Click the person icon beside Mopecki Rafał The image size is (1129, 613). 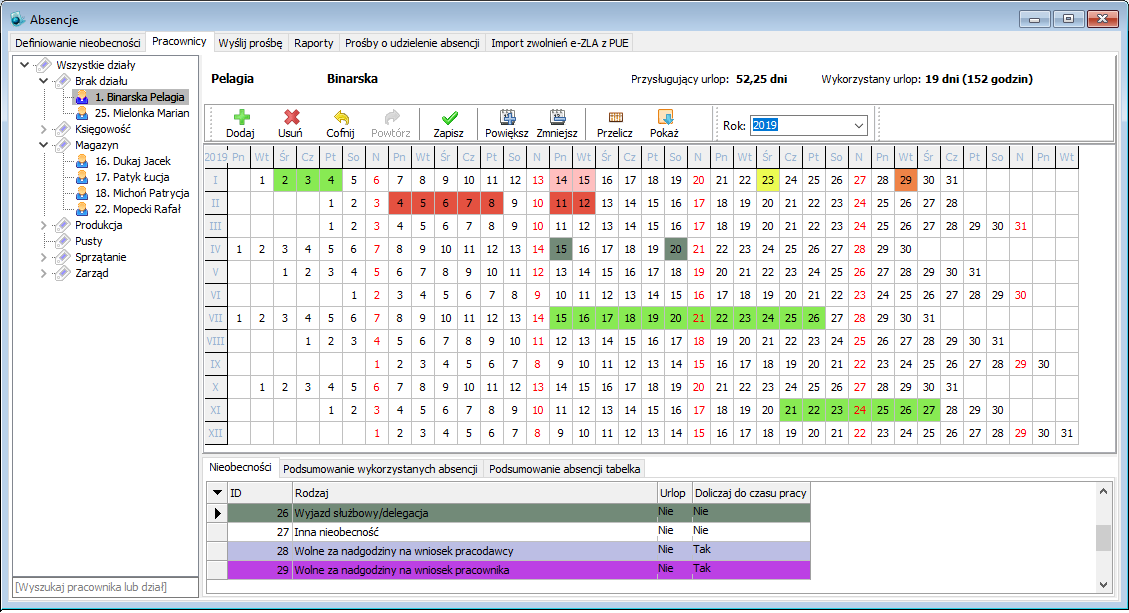(82, 209)
